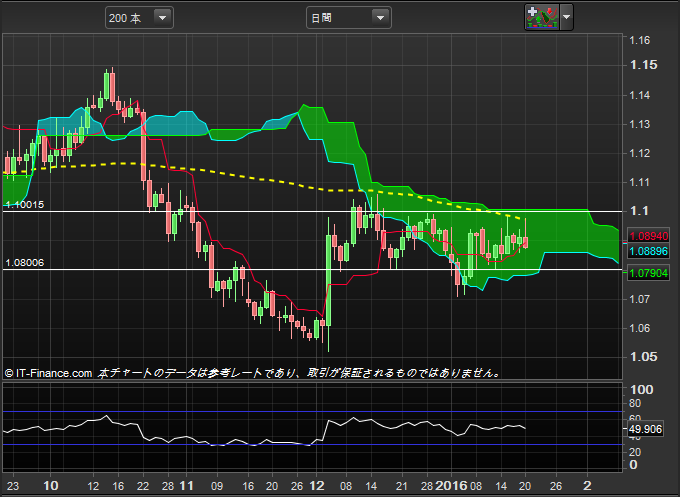Click the 1.1 price axis label
This screenshot has height=497, width=680.
coord(639,211)
